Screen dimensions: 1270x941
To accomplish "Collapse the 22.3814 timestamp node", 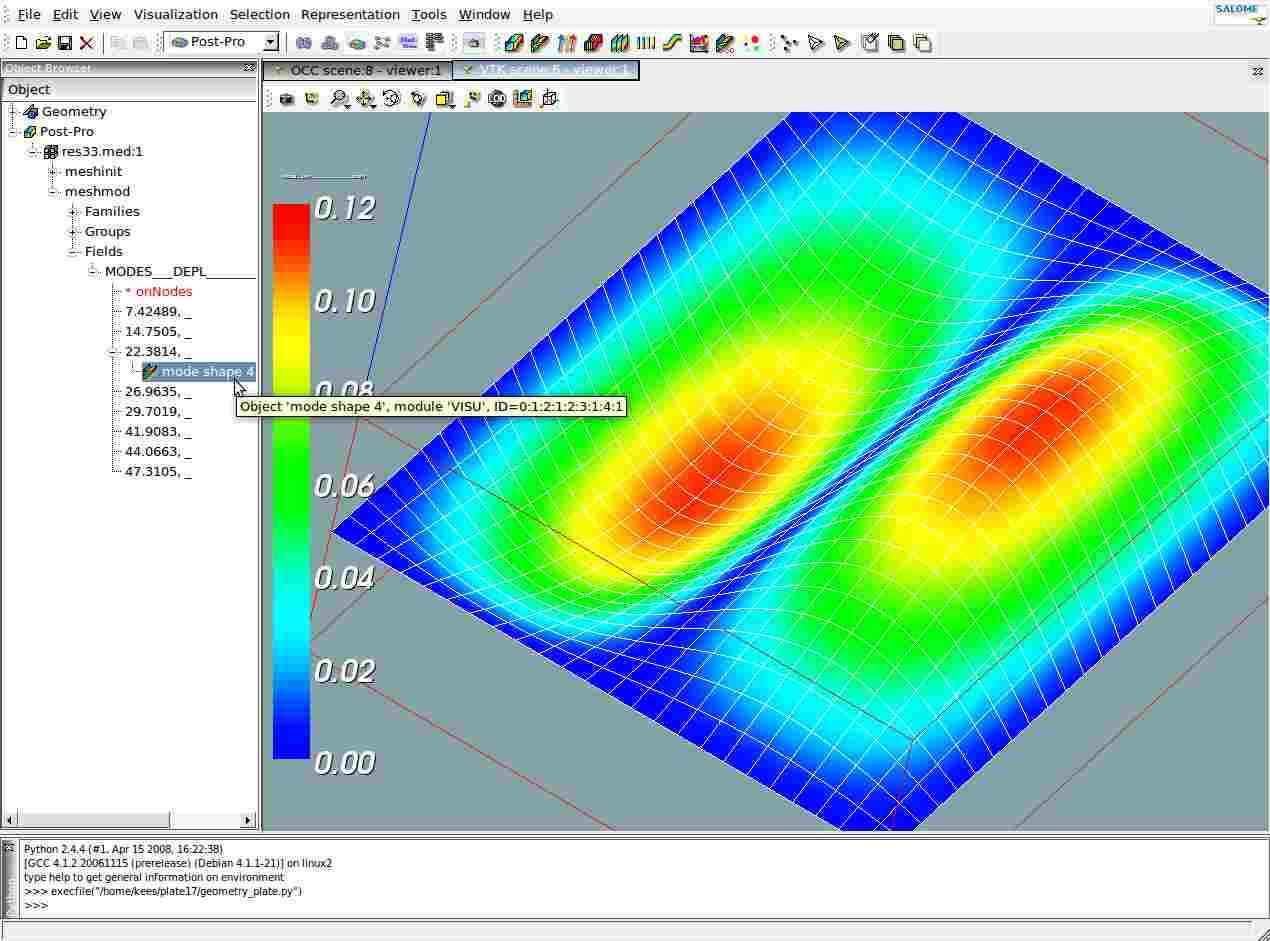I will pyautogui.click(x=113, y=351).
